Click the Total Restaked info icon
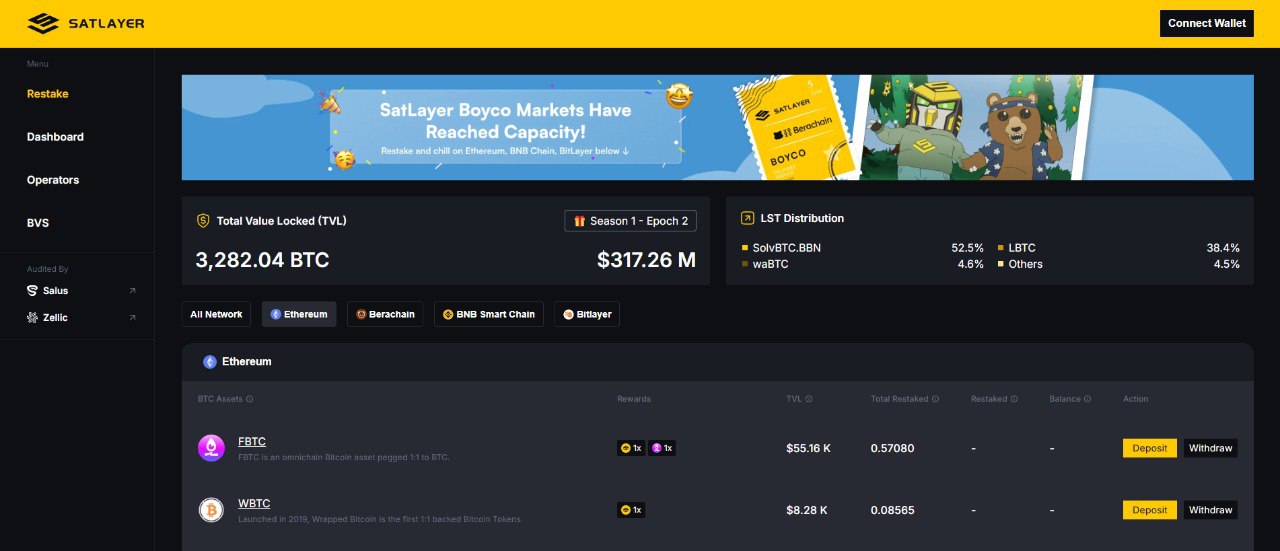 (936, 399)
